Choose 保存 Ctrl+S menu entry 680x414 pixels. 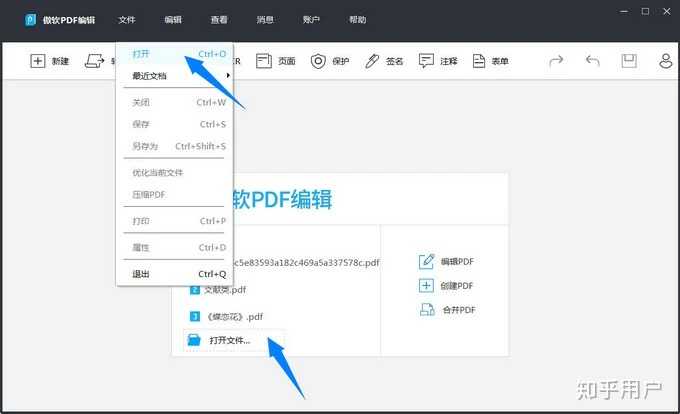pyautogui.click(x=175, y=124)
